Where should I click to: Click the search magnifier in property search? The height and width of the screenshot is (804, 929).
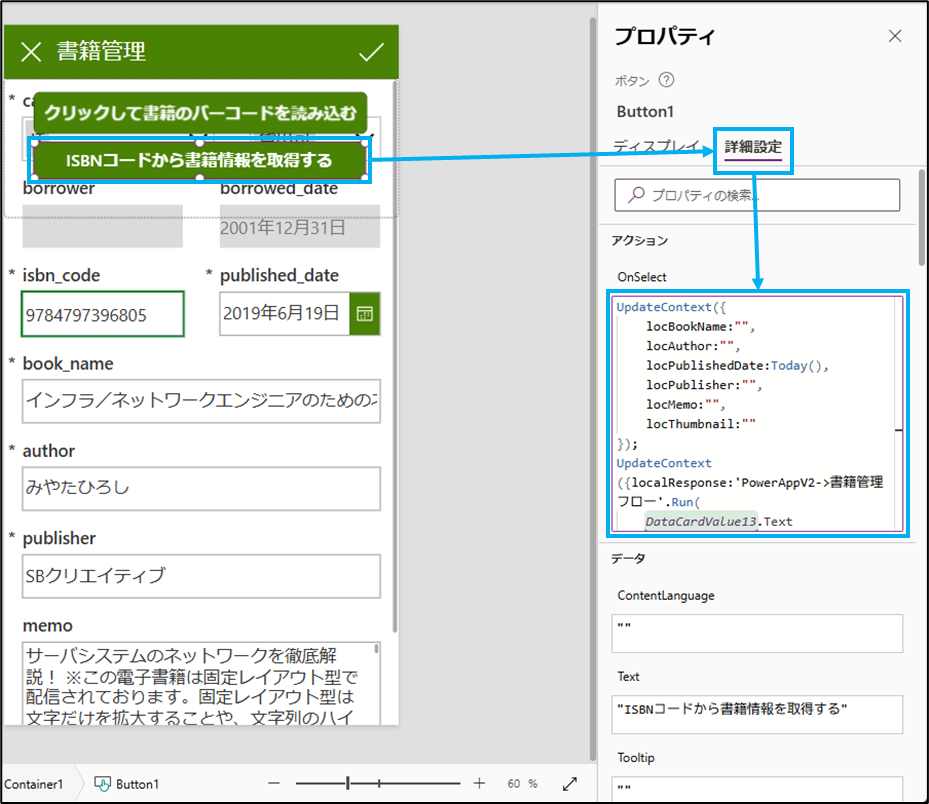636,195
